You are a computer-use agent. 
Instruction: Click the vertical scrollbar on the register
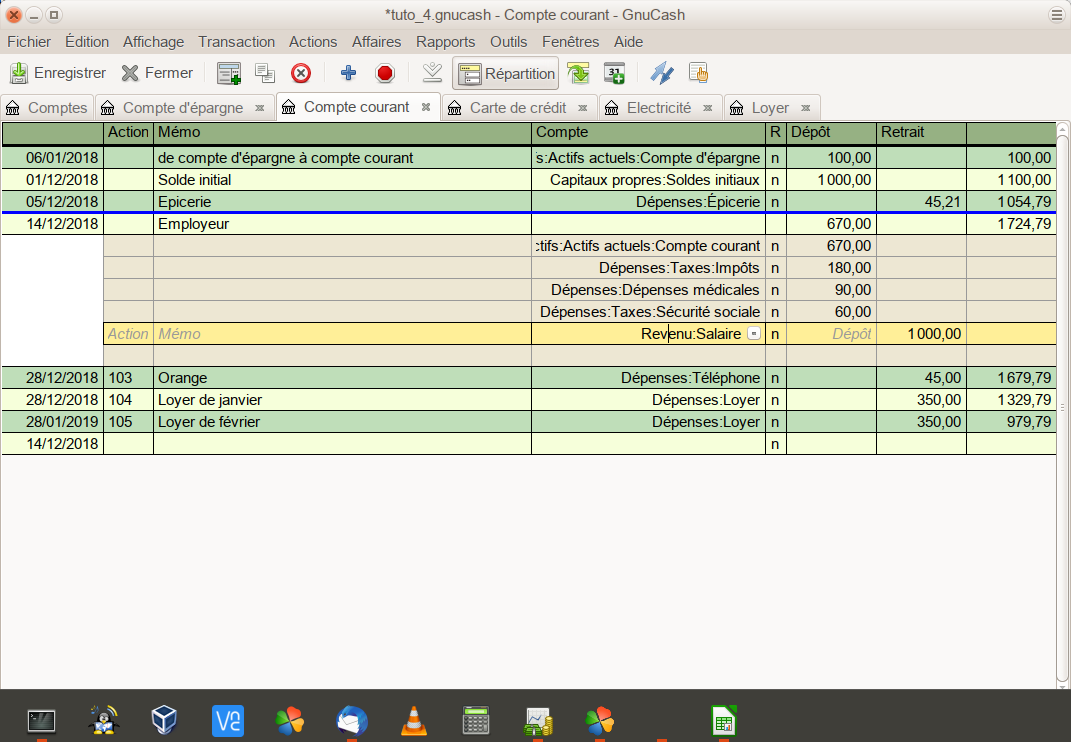(1063, 400)
